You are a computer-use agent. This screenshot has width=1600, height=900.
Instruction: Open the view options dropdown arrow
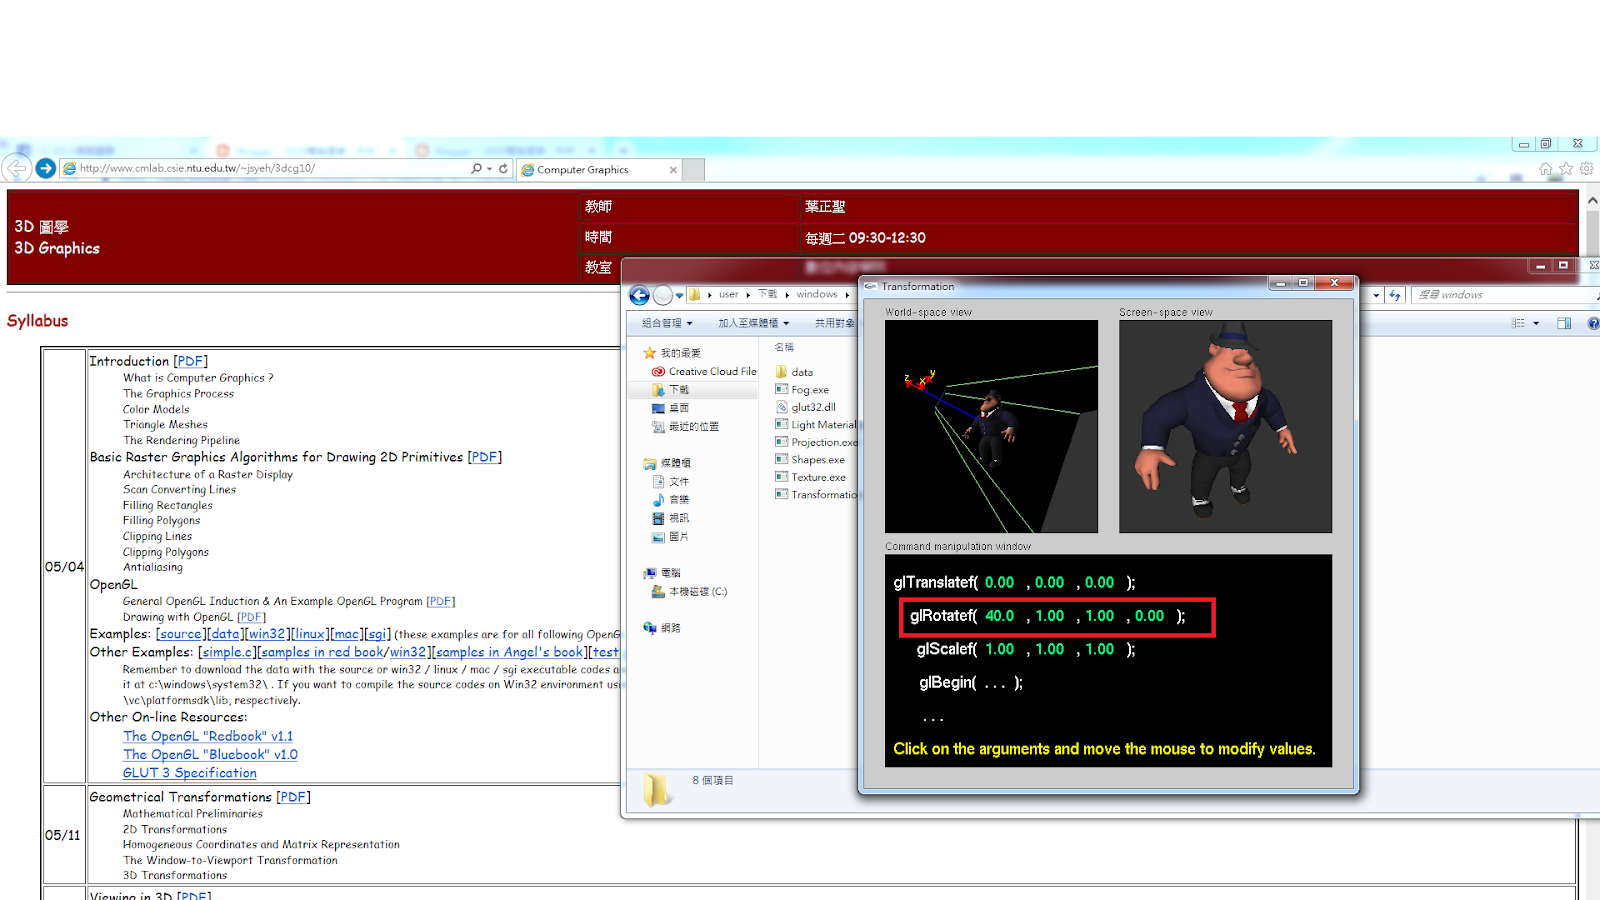(1536, 323)
